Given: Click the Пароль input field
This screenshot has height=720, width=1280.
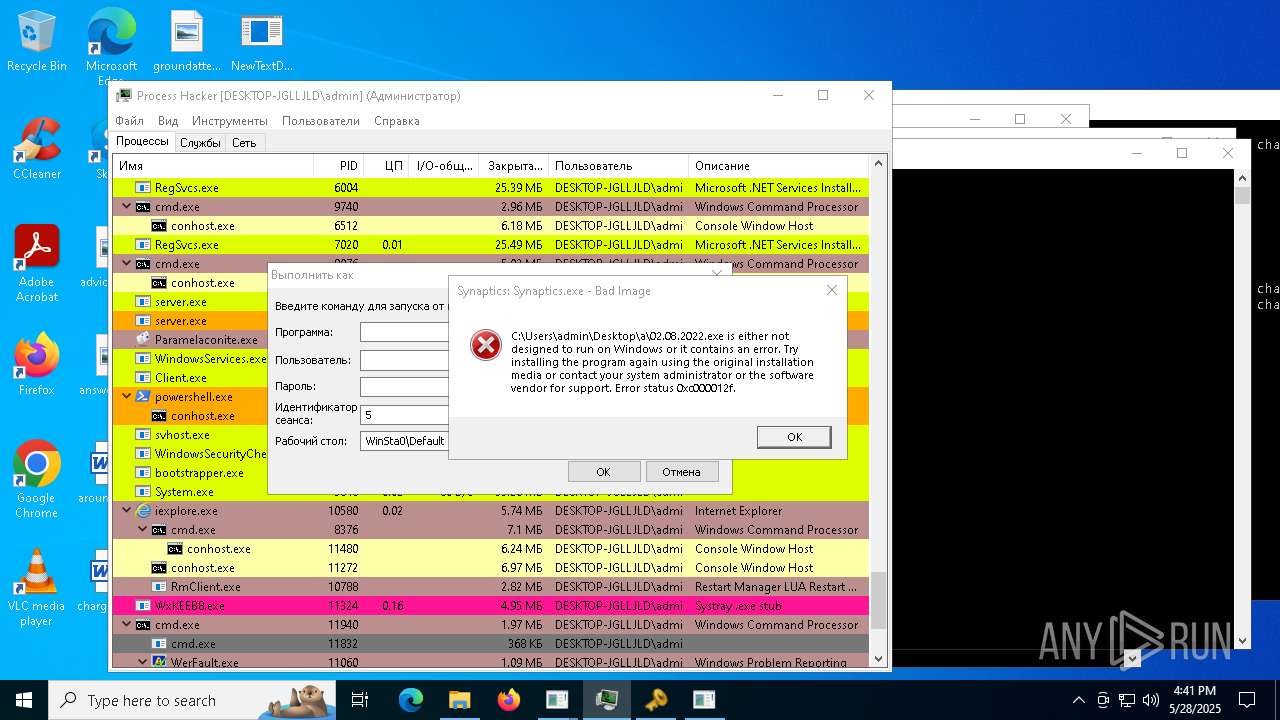Looking at the screenshot, I should point(404,386).
